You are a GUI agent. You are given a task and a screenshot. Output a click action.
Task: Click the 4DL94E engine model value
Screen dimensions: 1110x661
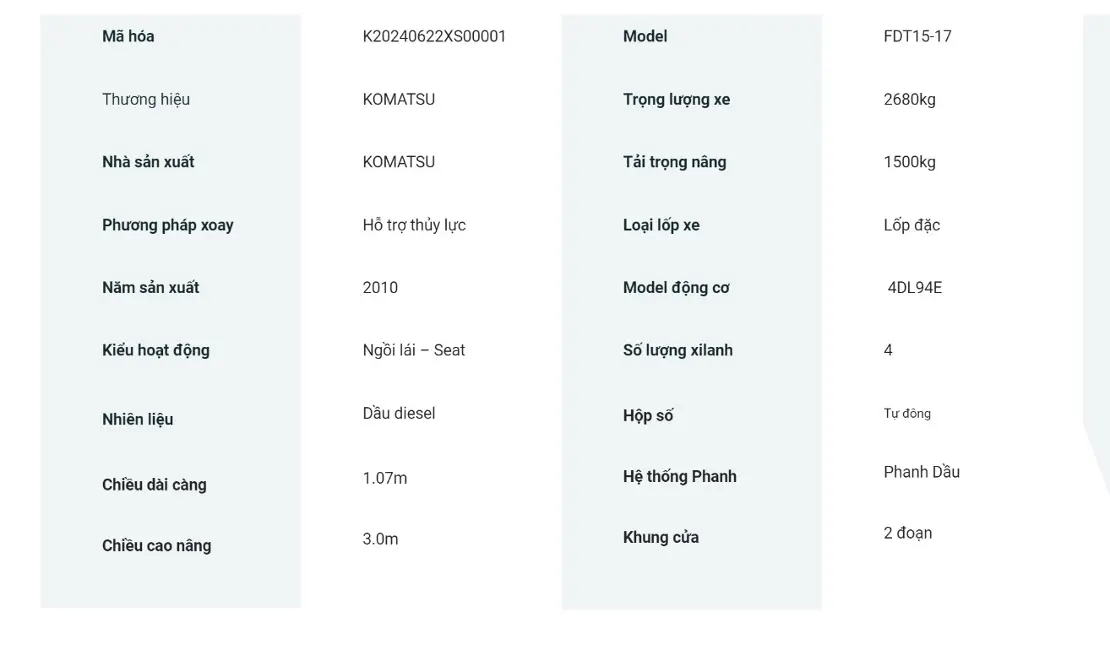coord(915,287)
